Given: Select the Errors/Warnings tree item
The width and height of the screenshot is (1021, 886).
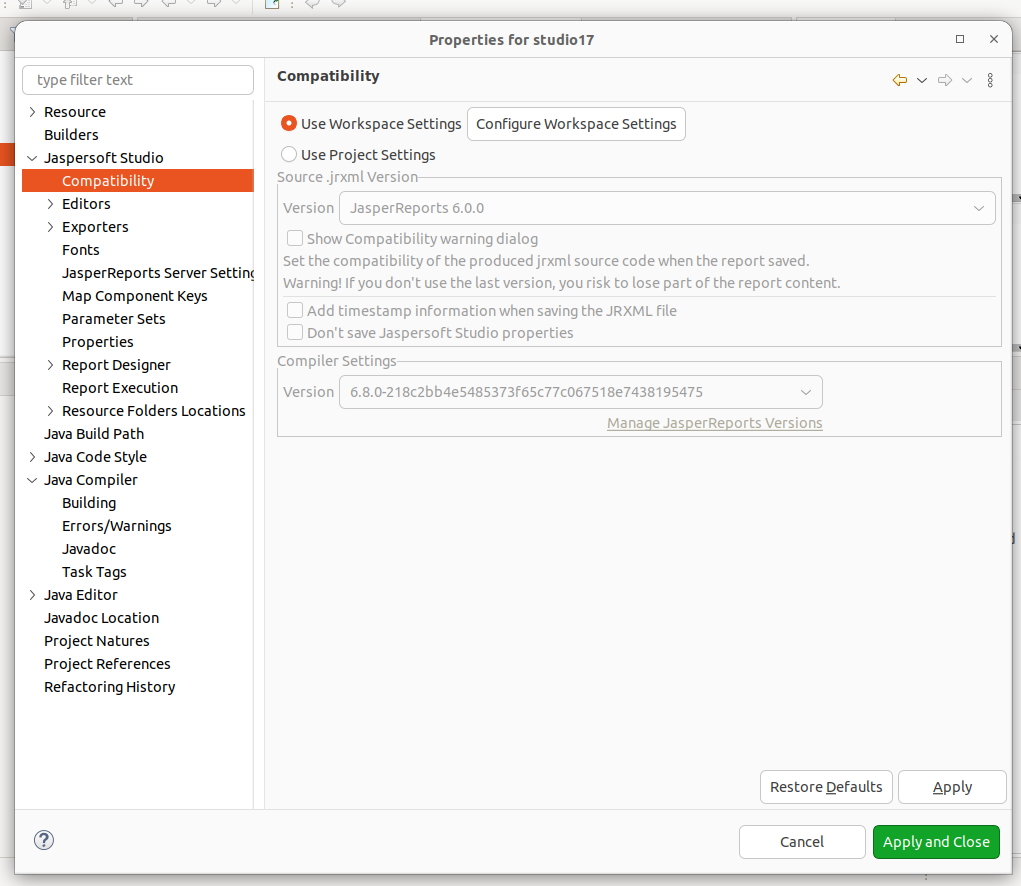Looking at the screenshot, I should tap(117, 526).
